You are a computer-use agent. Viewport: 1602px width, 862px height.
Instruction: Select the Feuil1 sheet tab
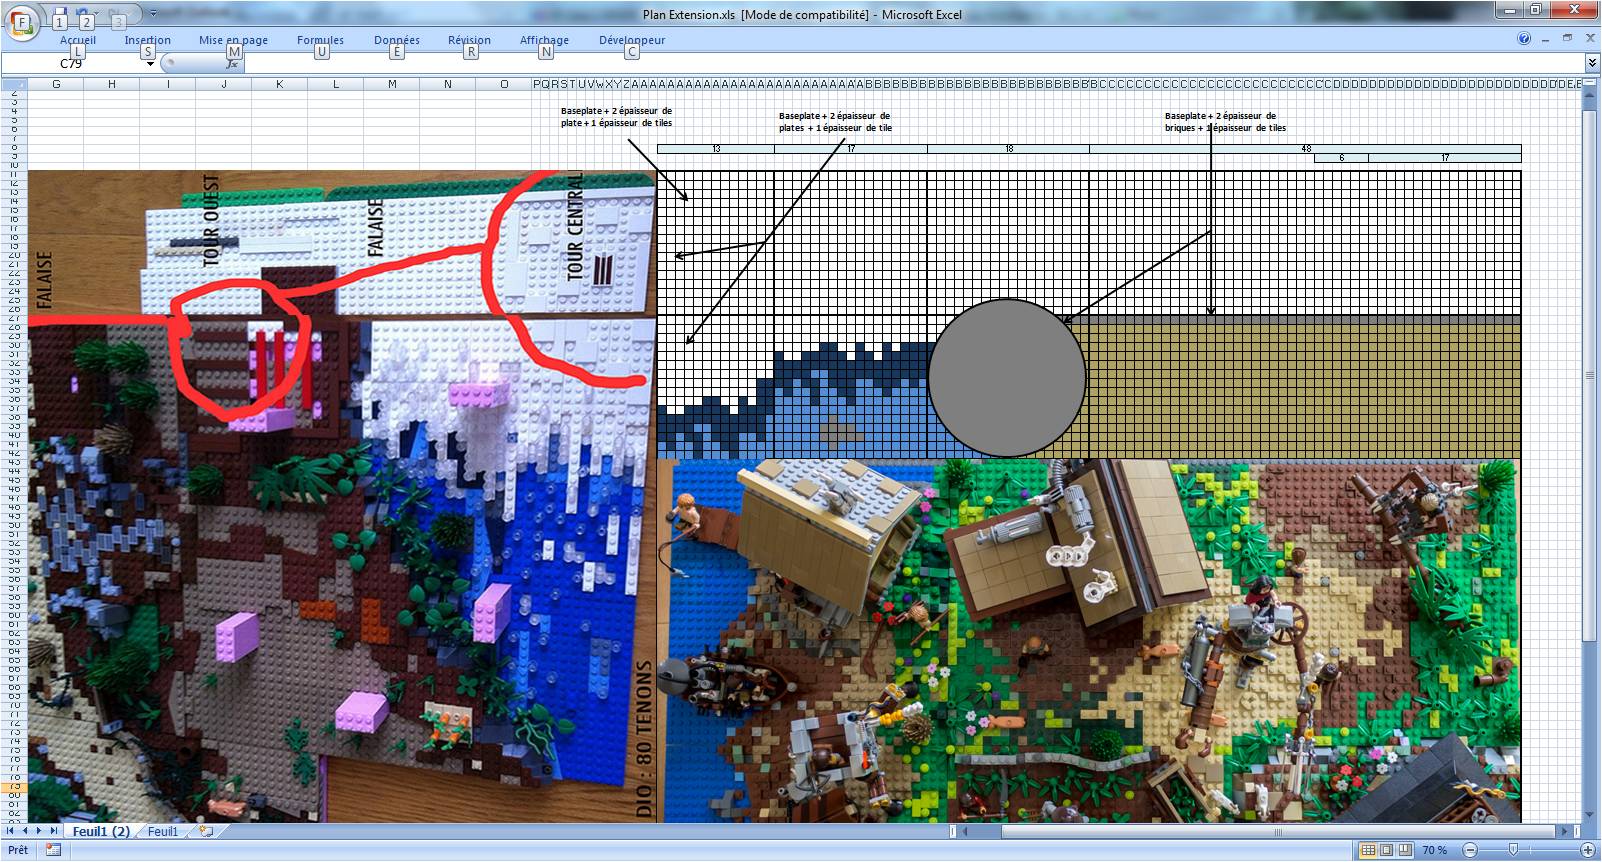pyautogui.click(x=163, y=831)
